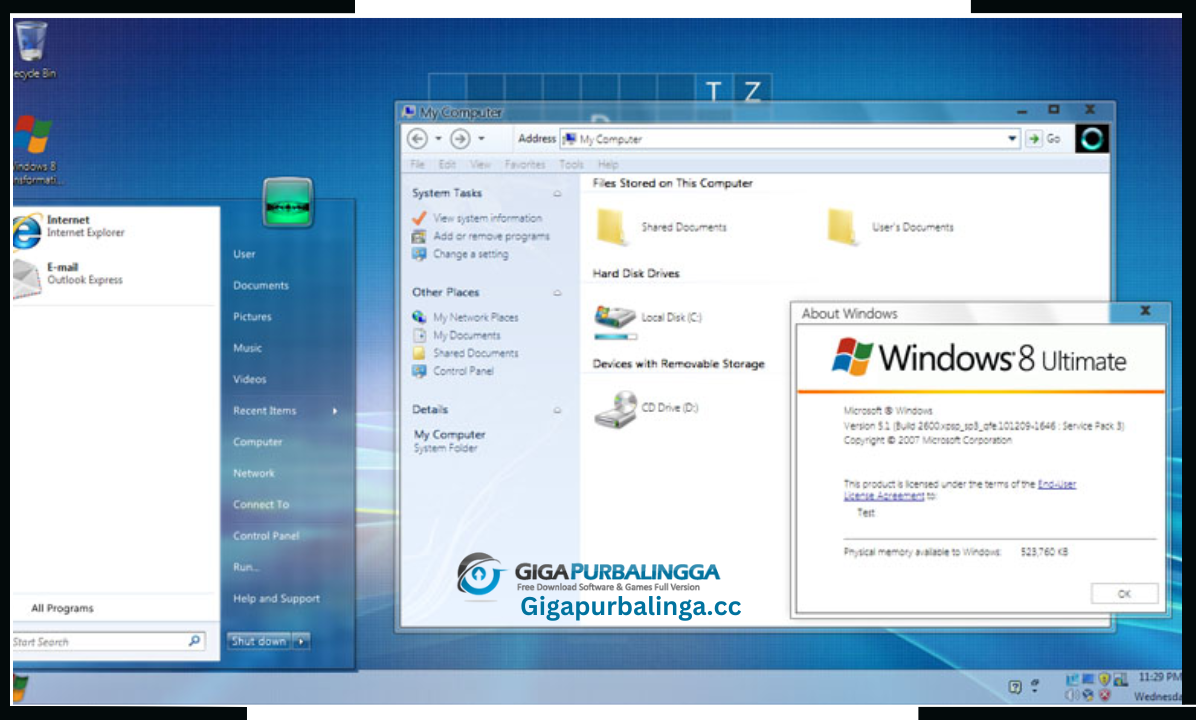Select the Local Disk (C:) drive icon

tap(615, 317)
